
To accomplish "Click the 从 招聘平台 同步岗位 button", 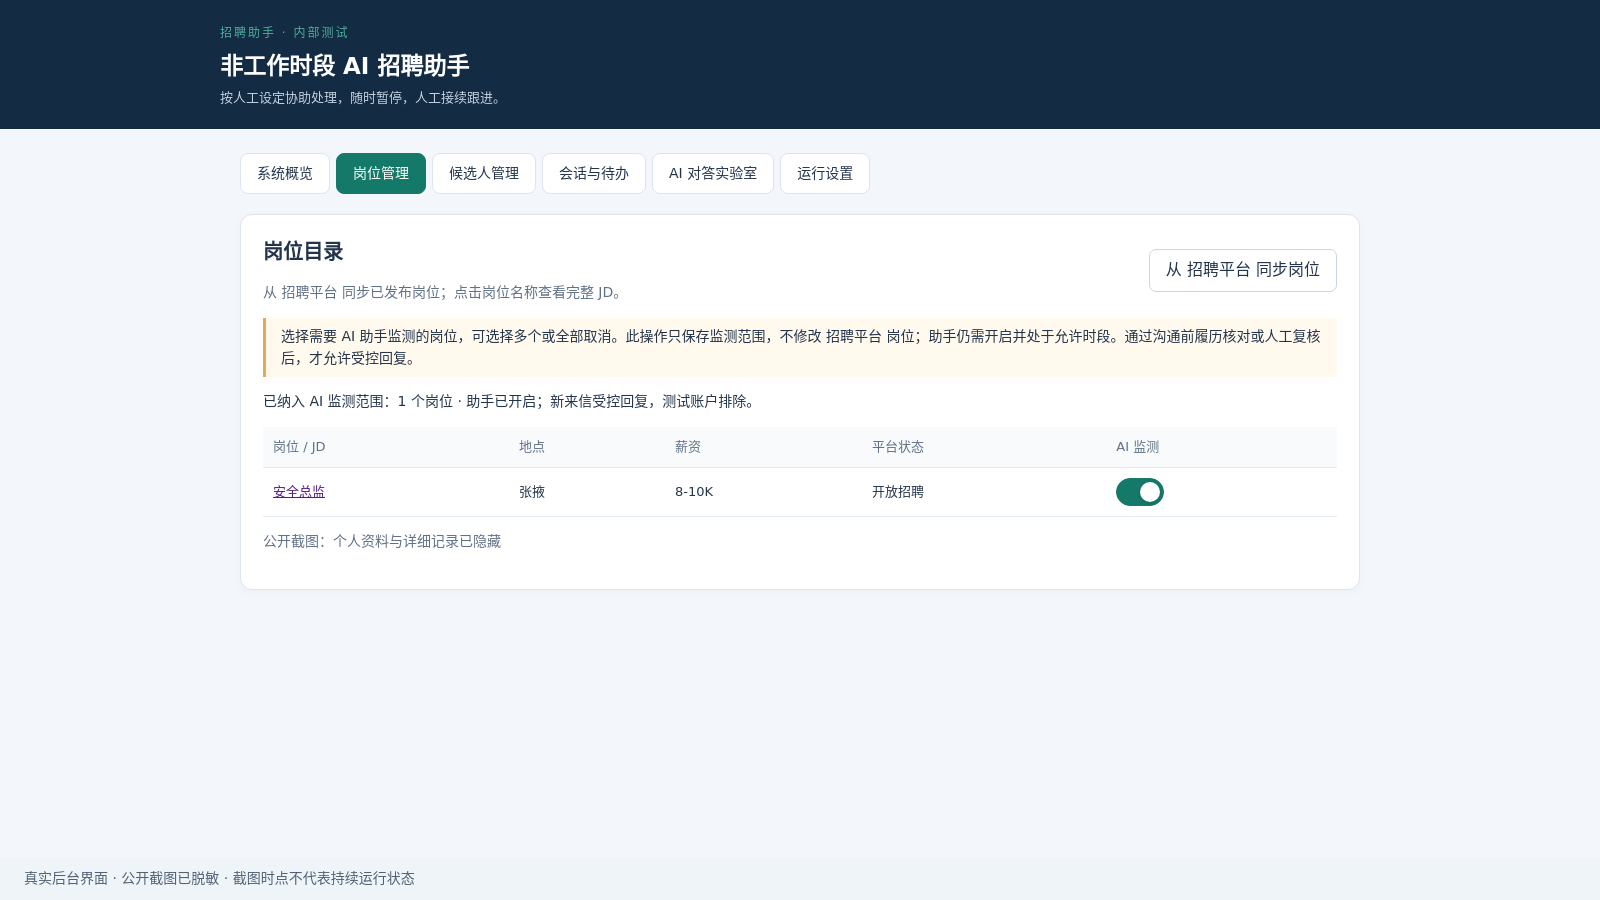I will pyautogui.click(x=1243, y=270).
